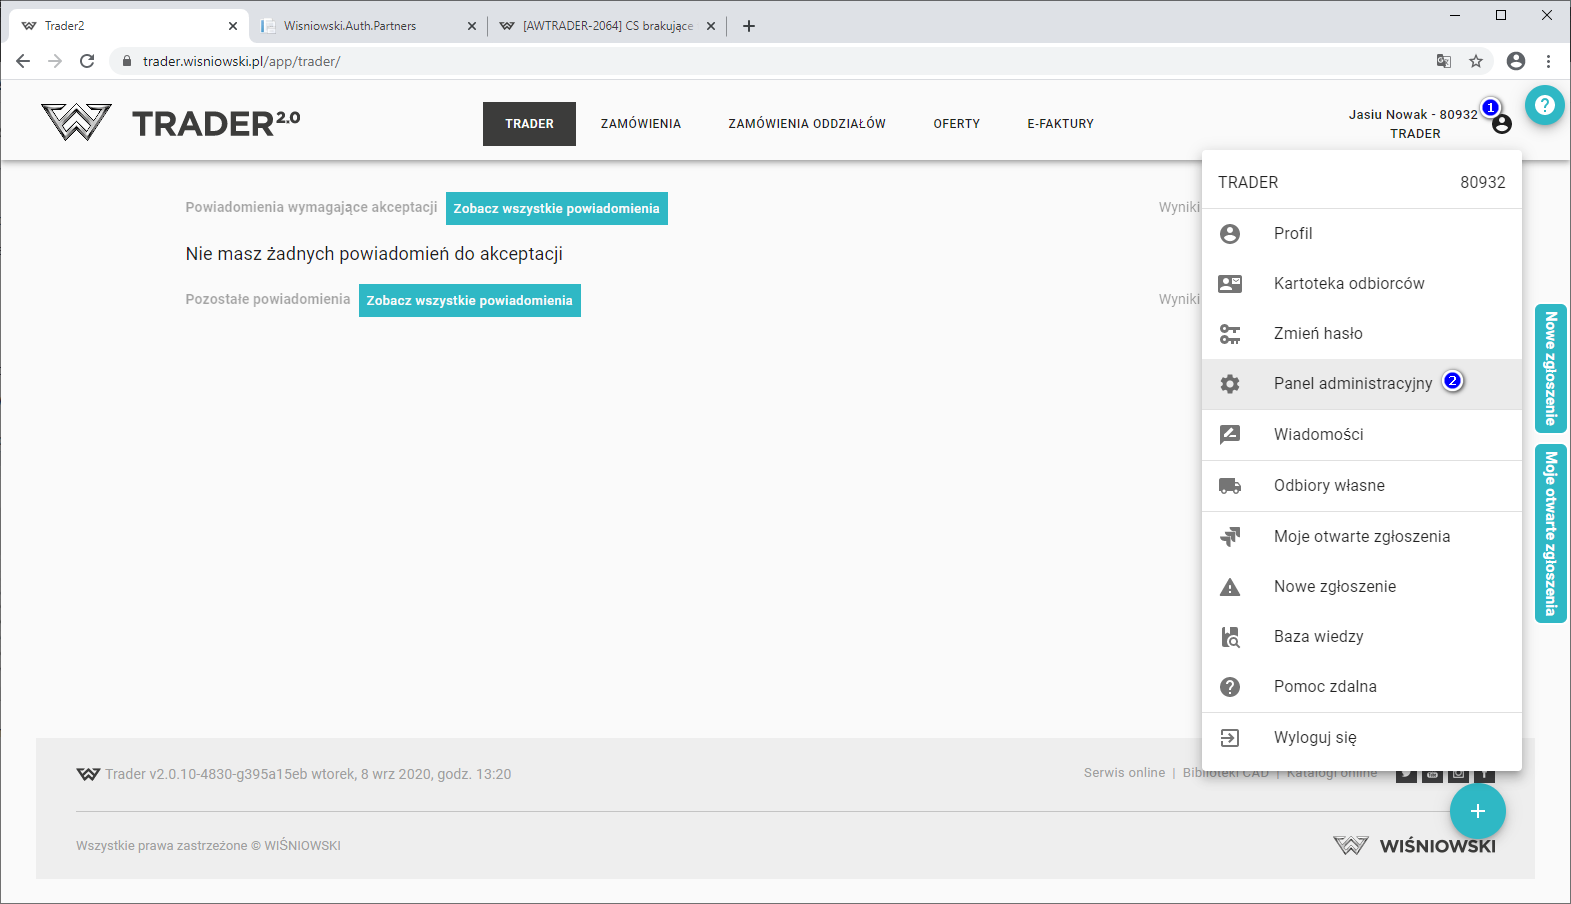
Task: Bookmark this page with the star icon
Action: click(1476, 61)
